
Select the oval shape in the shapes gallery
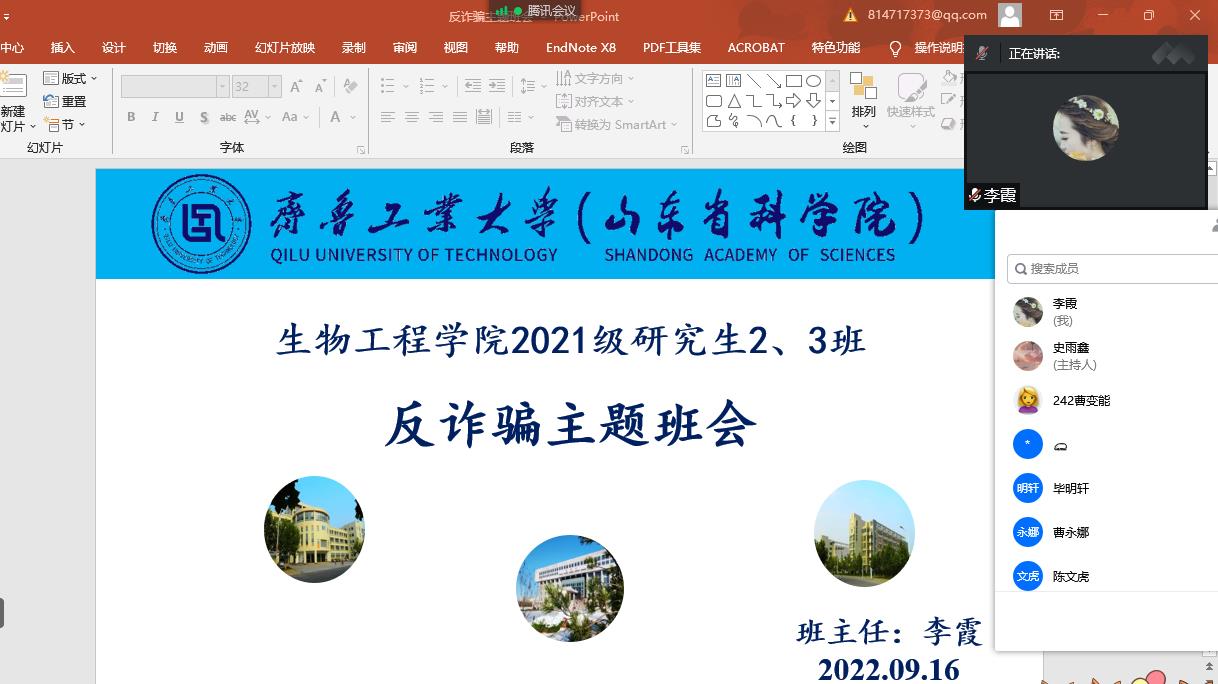[813, 81]
